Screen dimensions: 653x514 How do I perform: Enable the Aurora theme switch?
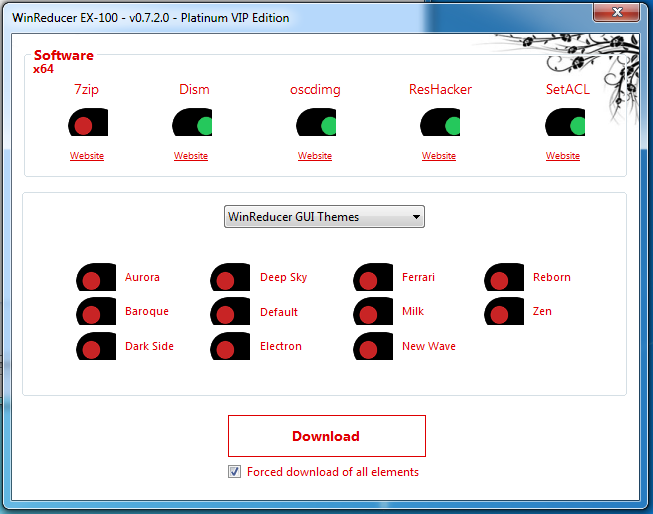pyautogui.click(x=96, y=277)
